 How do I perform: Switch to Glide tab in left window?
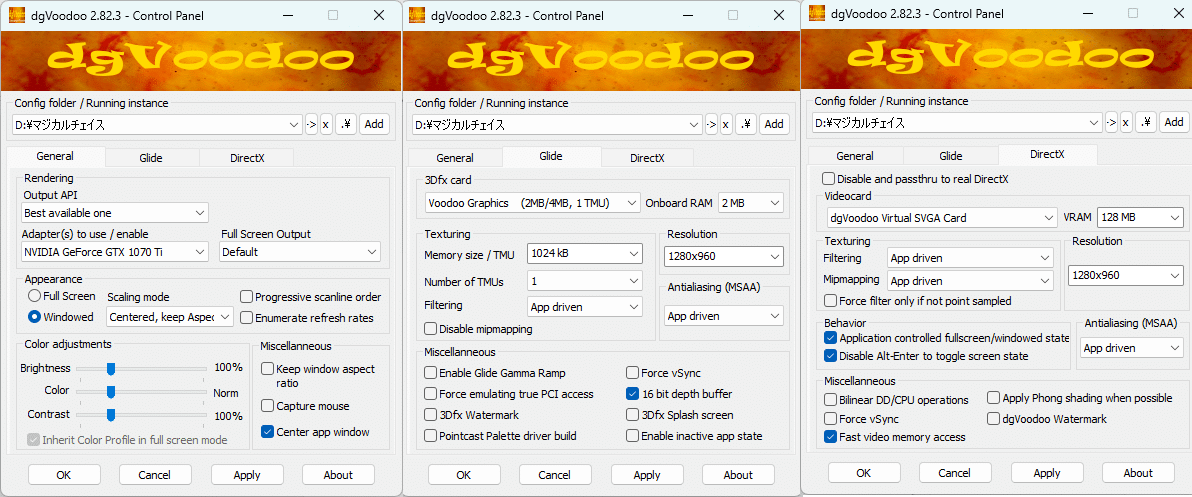151,158
